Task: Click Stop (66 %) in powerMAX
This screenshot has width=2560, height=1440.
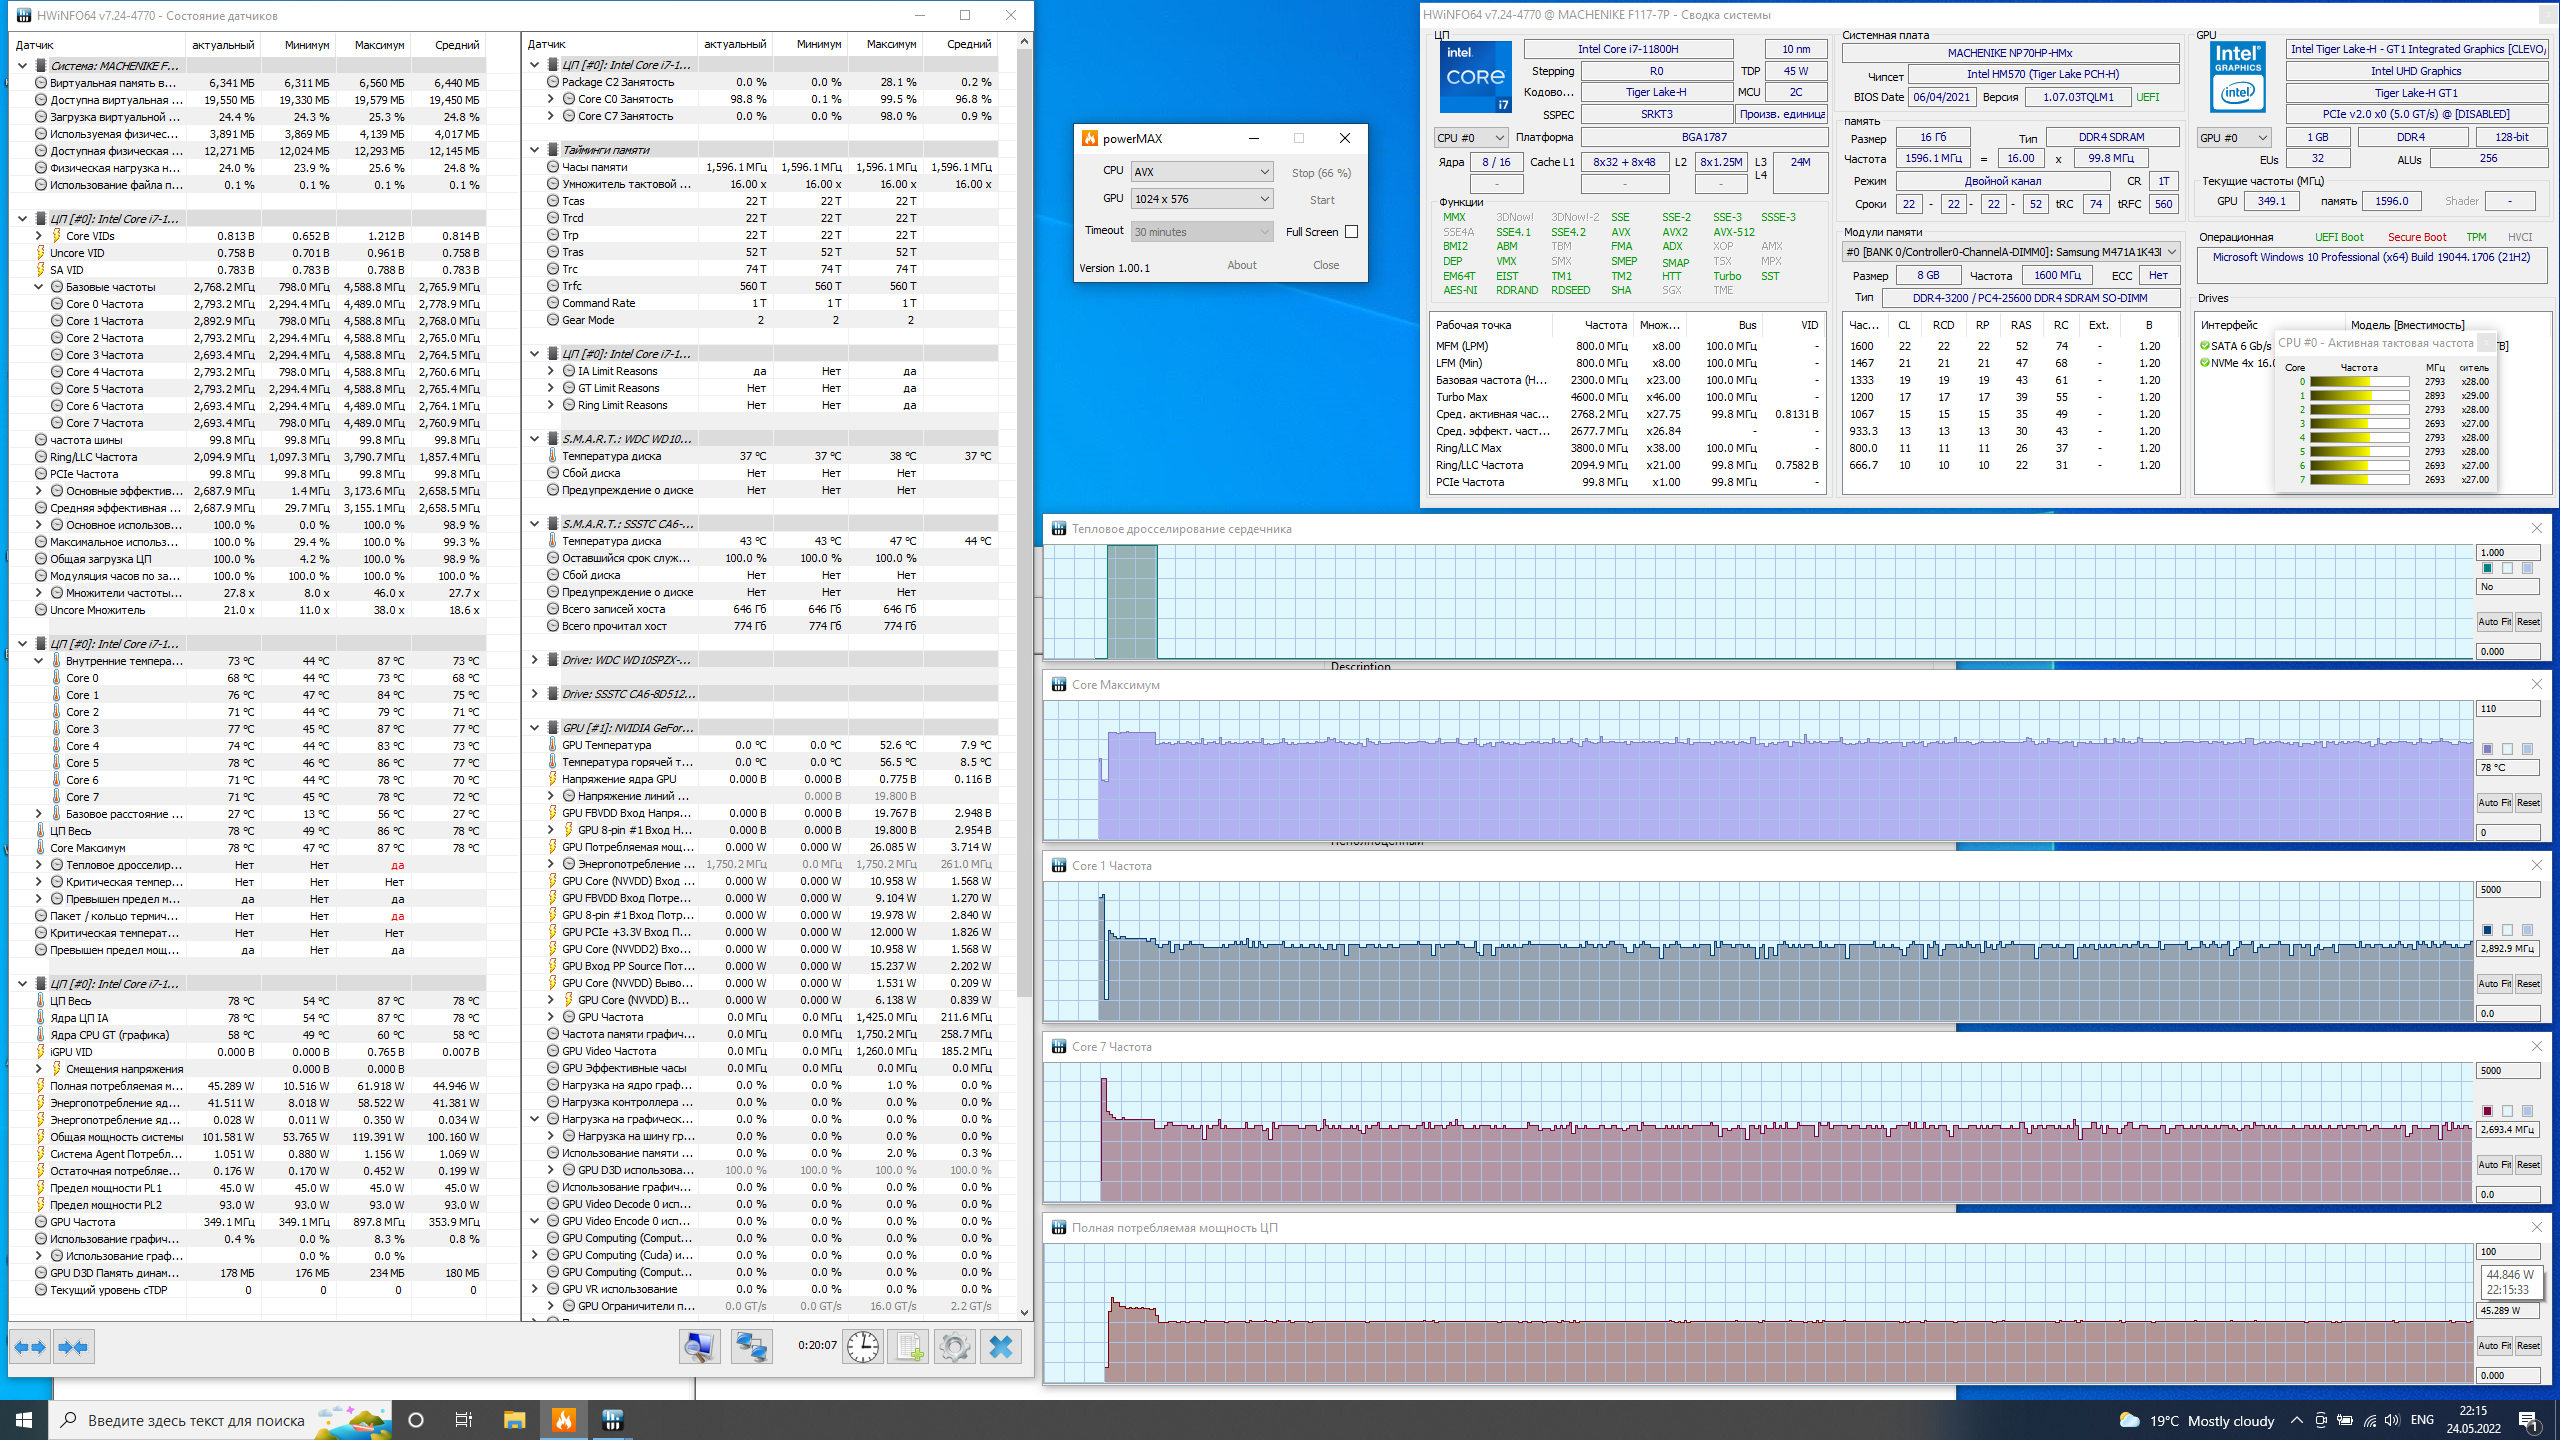Action: 1321,173
